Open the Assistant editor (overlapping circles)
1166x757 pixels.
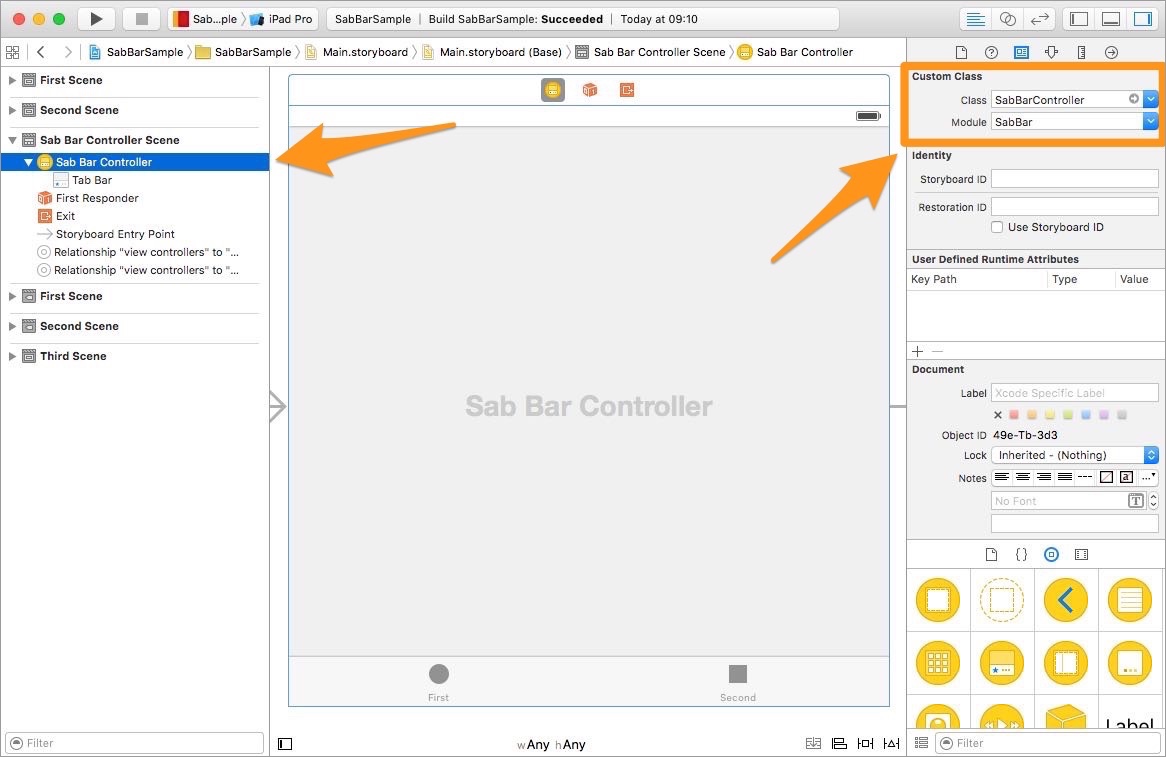(x=1008, y=19)
